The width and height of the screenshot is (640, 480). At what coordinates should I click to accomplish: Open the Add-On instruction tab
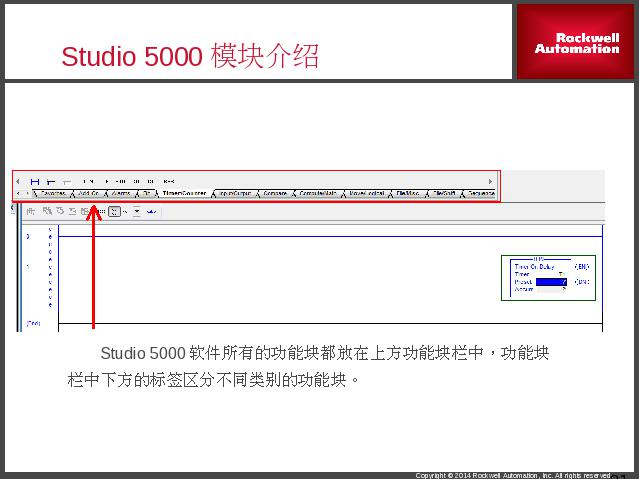click(89, 193)
